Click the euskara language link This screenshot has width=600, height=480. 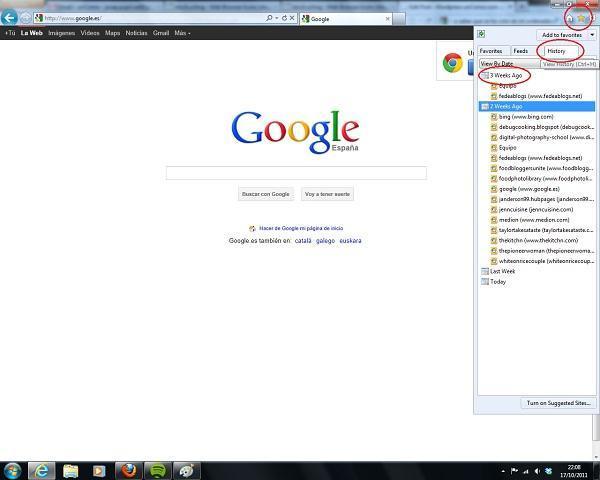click(x=350, y=241)
